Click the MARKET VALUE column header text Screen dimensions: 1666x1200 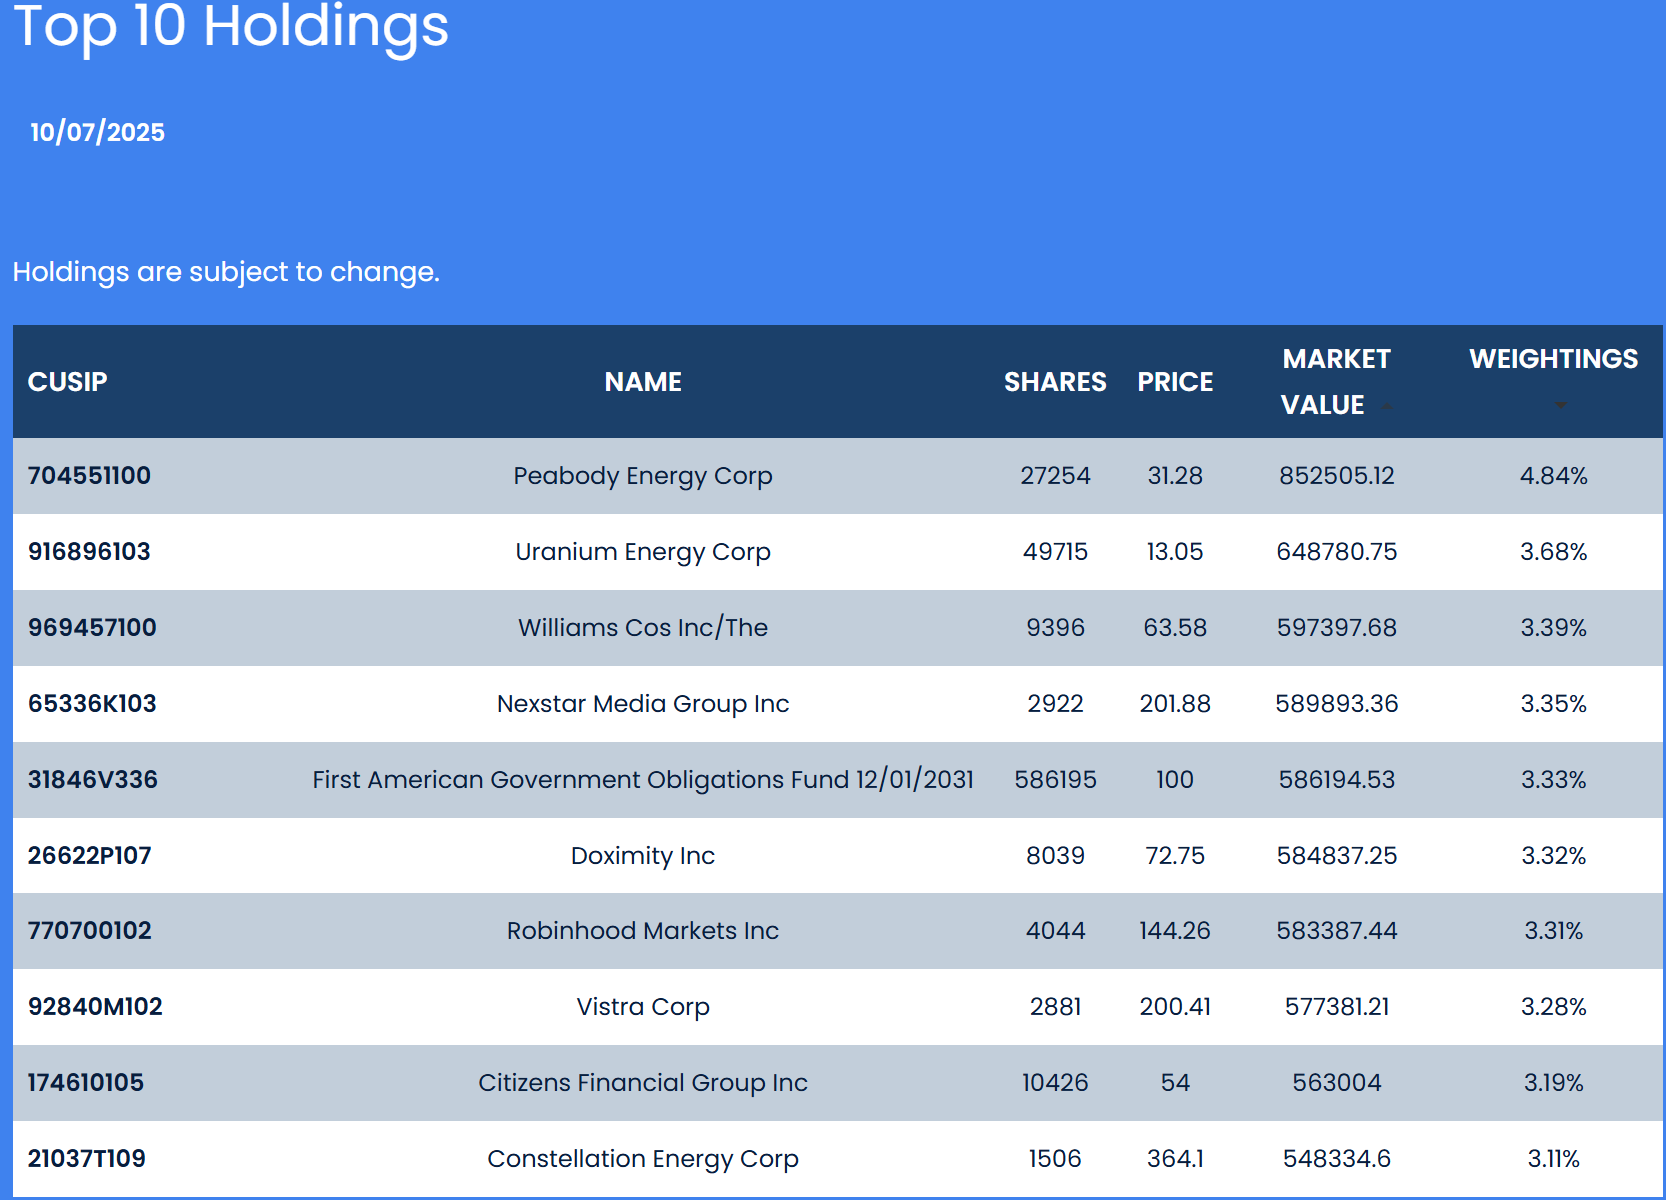[x=1336, y=382]
